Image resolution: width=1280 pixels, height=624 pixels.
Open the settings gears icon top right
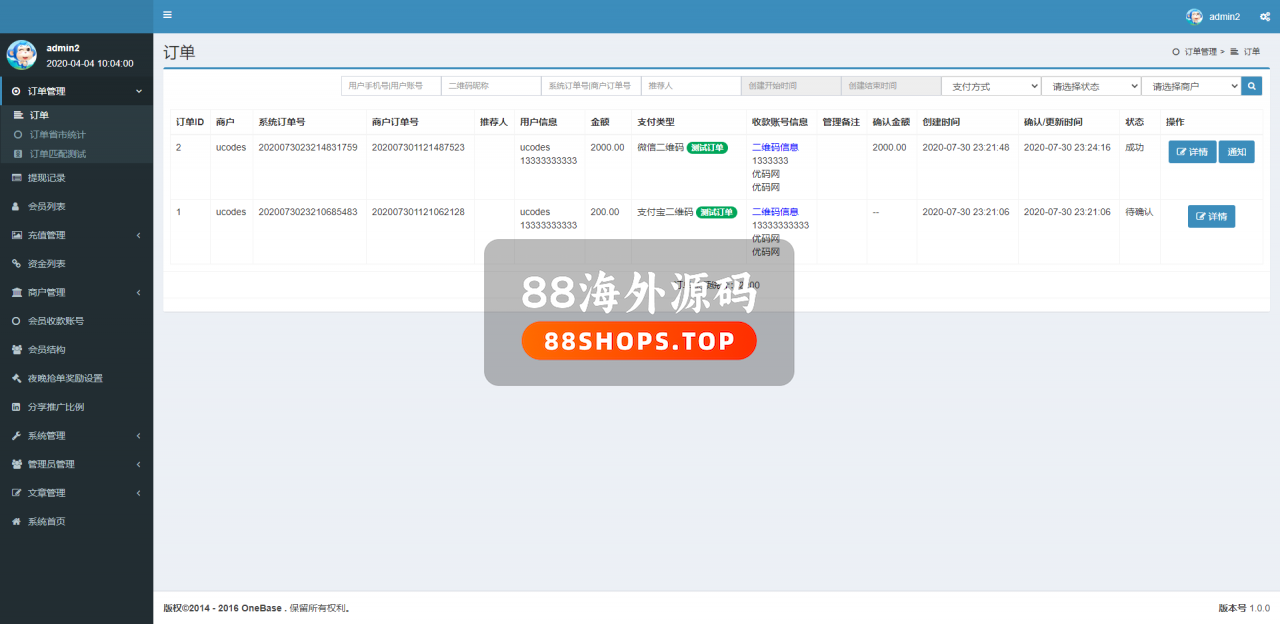click(x=1265, y=17)
